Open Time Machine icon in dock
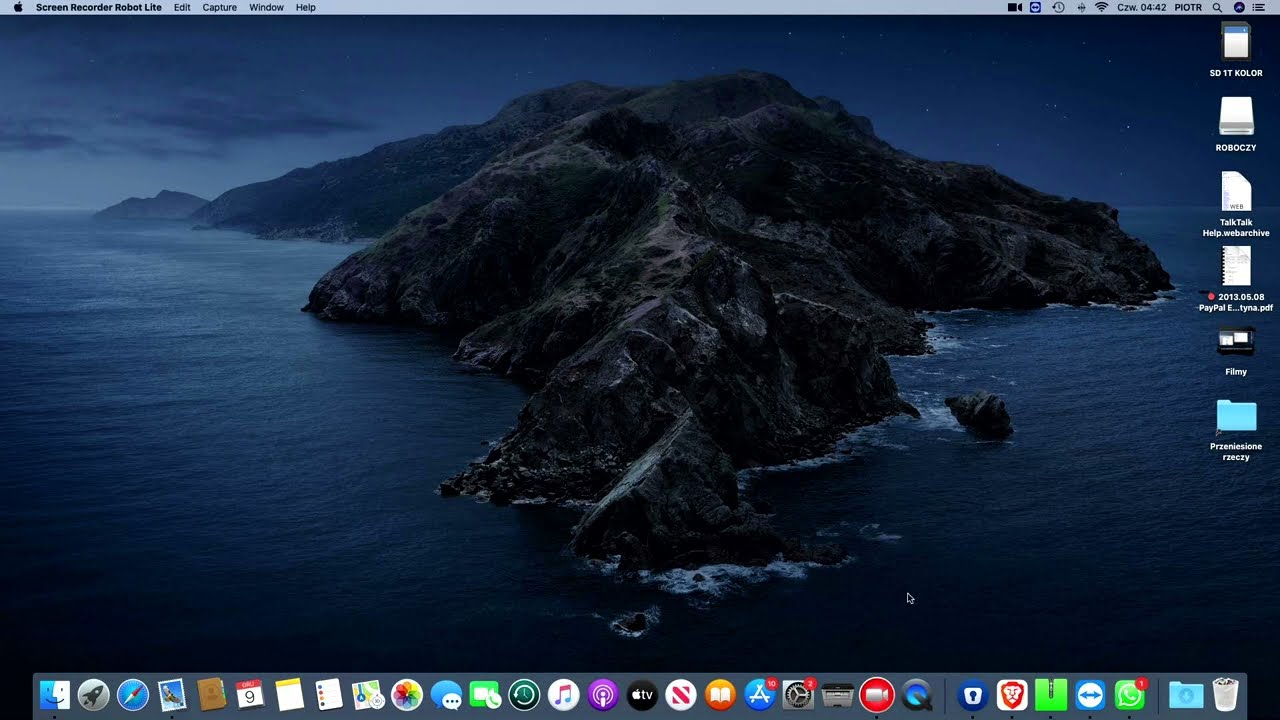The width and height of the screenshot is (1280, 720). pyautogui.click(x=524, y=694)
